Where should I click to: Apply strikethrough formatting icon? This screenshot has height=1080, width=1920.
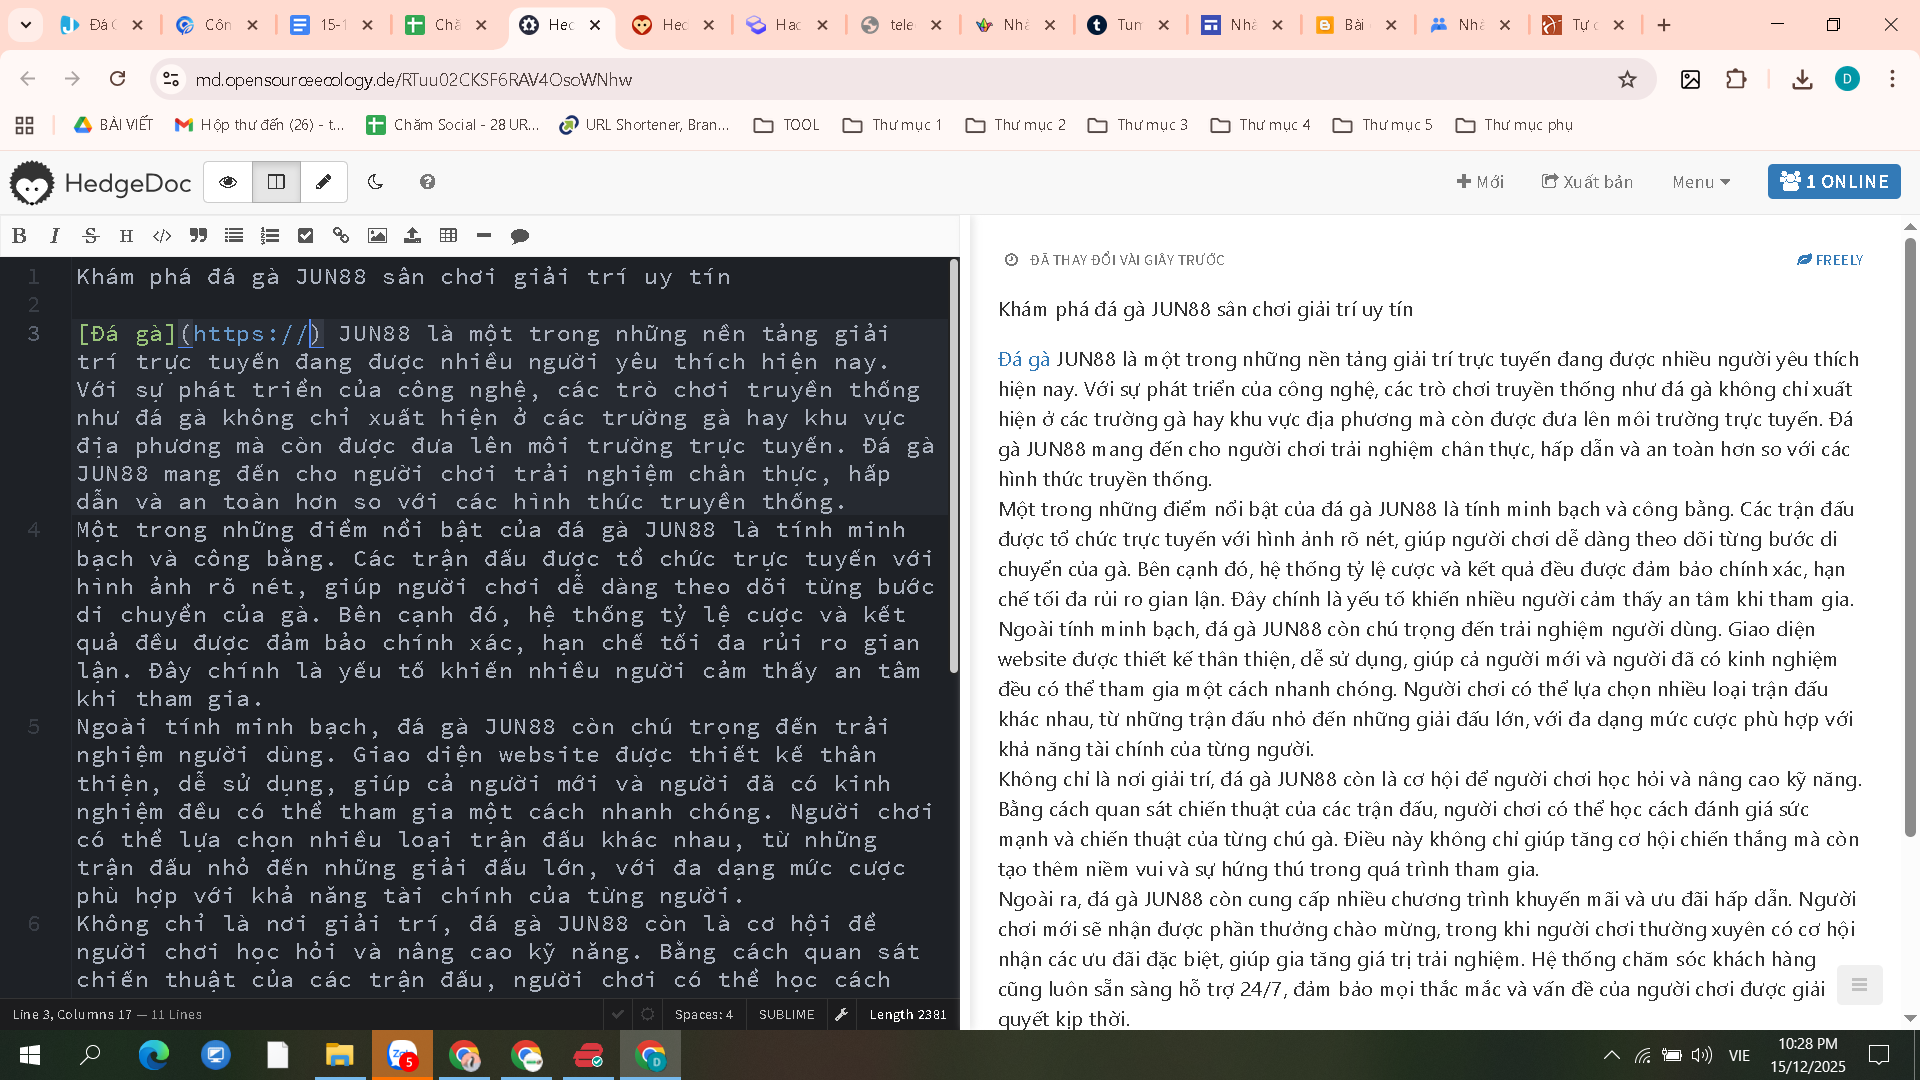coord(91,236)
